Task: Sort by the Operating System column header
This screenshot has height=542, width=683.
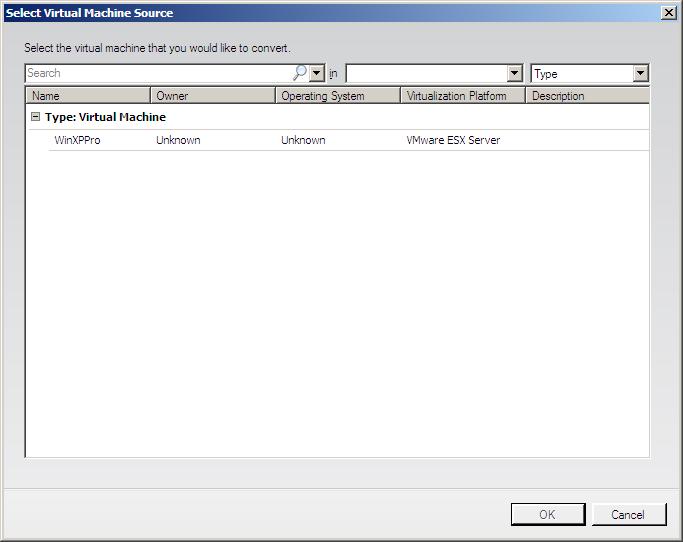Action: tap(337, 96)
